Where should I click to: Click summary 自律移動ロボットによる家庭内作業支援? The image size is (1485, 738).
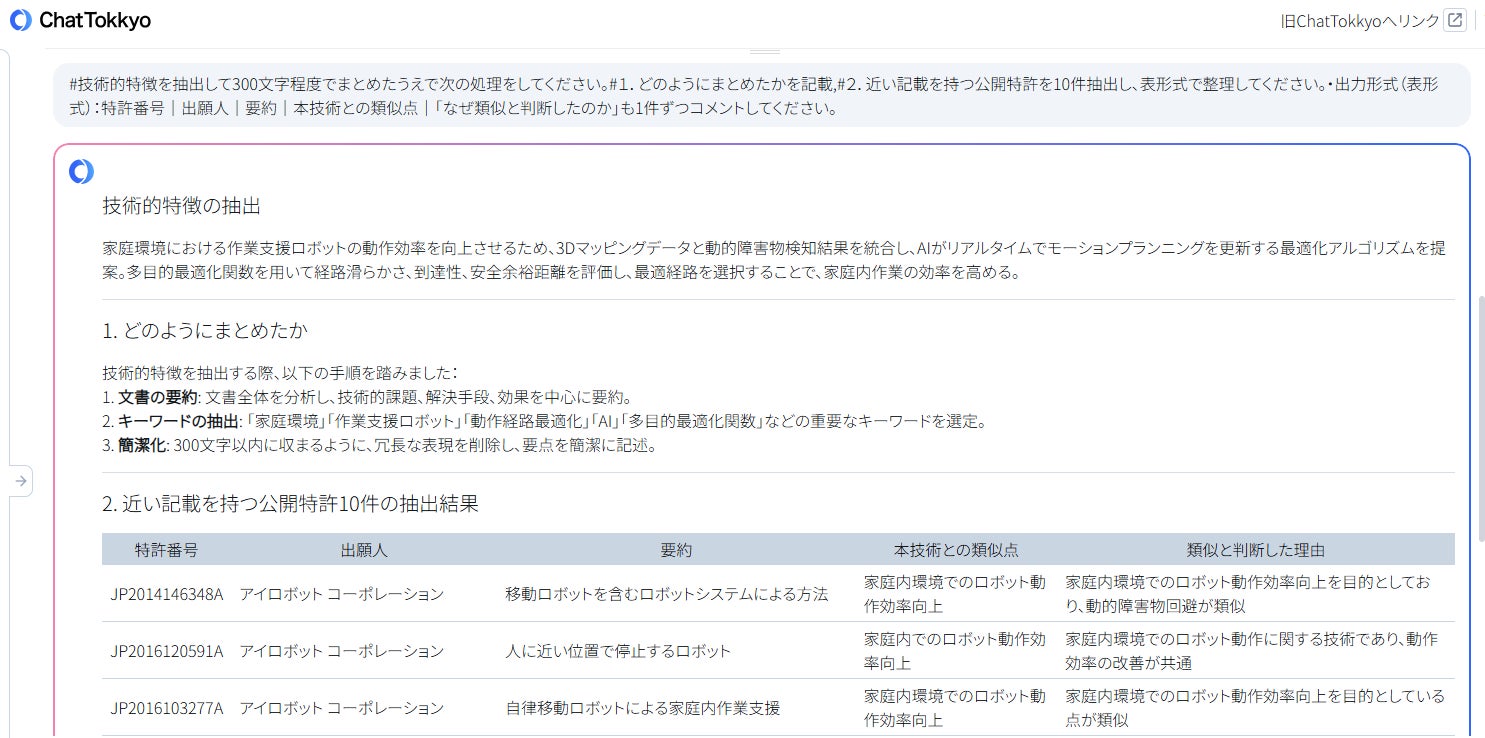point(643,708)
